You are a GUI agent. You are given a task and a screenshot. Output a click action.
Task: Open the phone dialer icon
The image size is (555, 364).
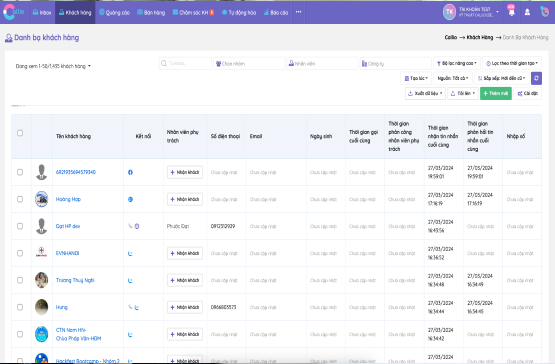tap(544, 12)
